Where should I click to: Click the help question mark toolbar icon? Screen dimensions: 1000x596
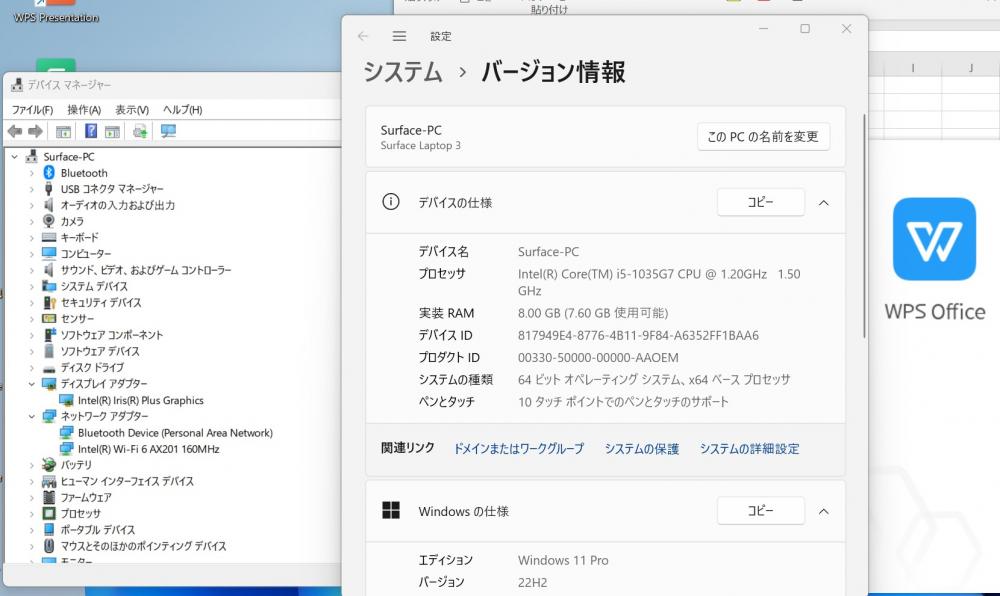pos(91,131)
